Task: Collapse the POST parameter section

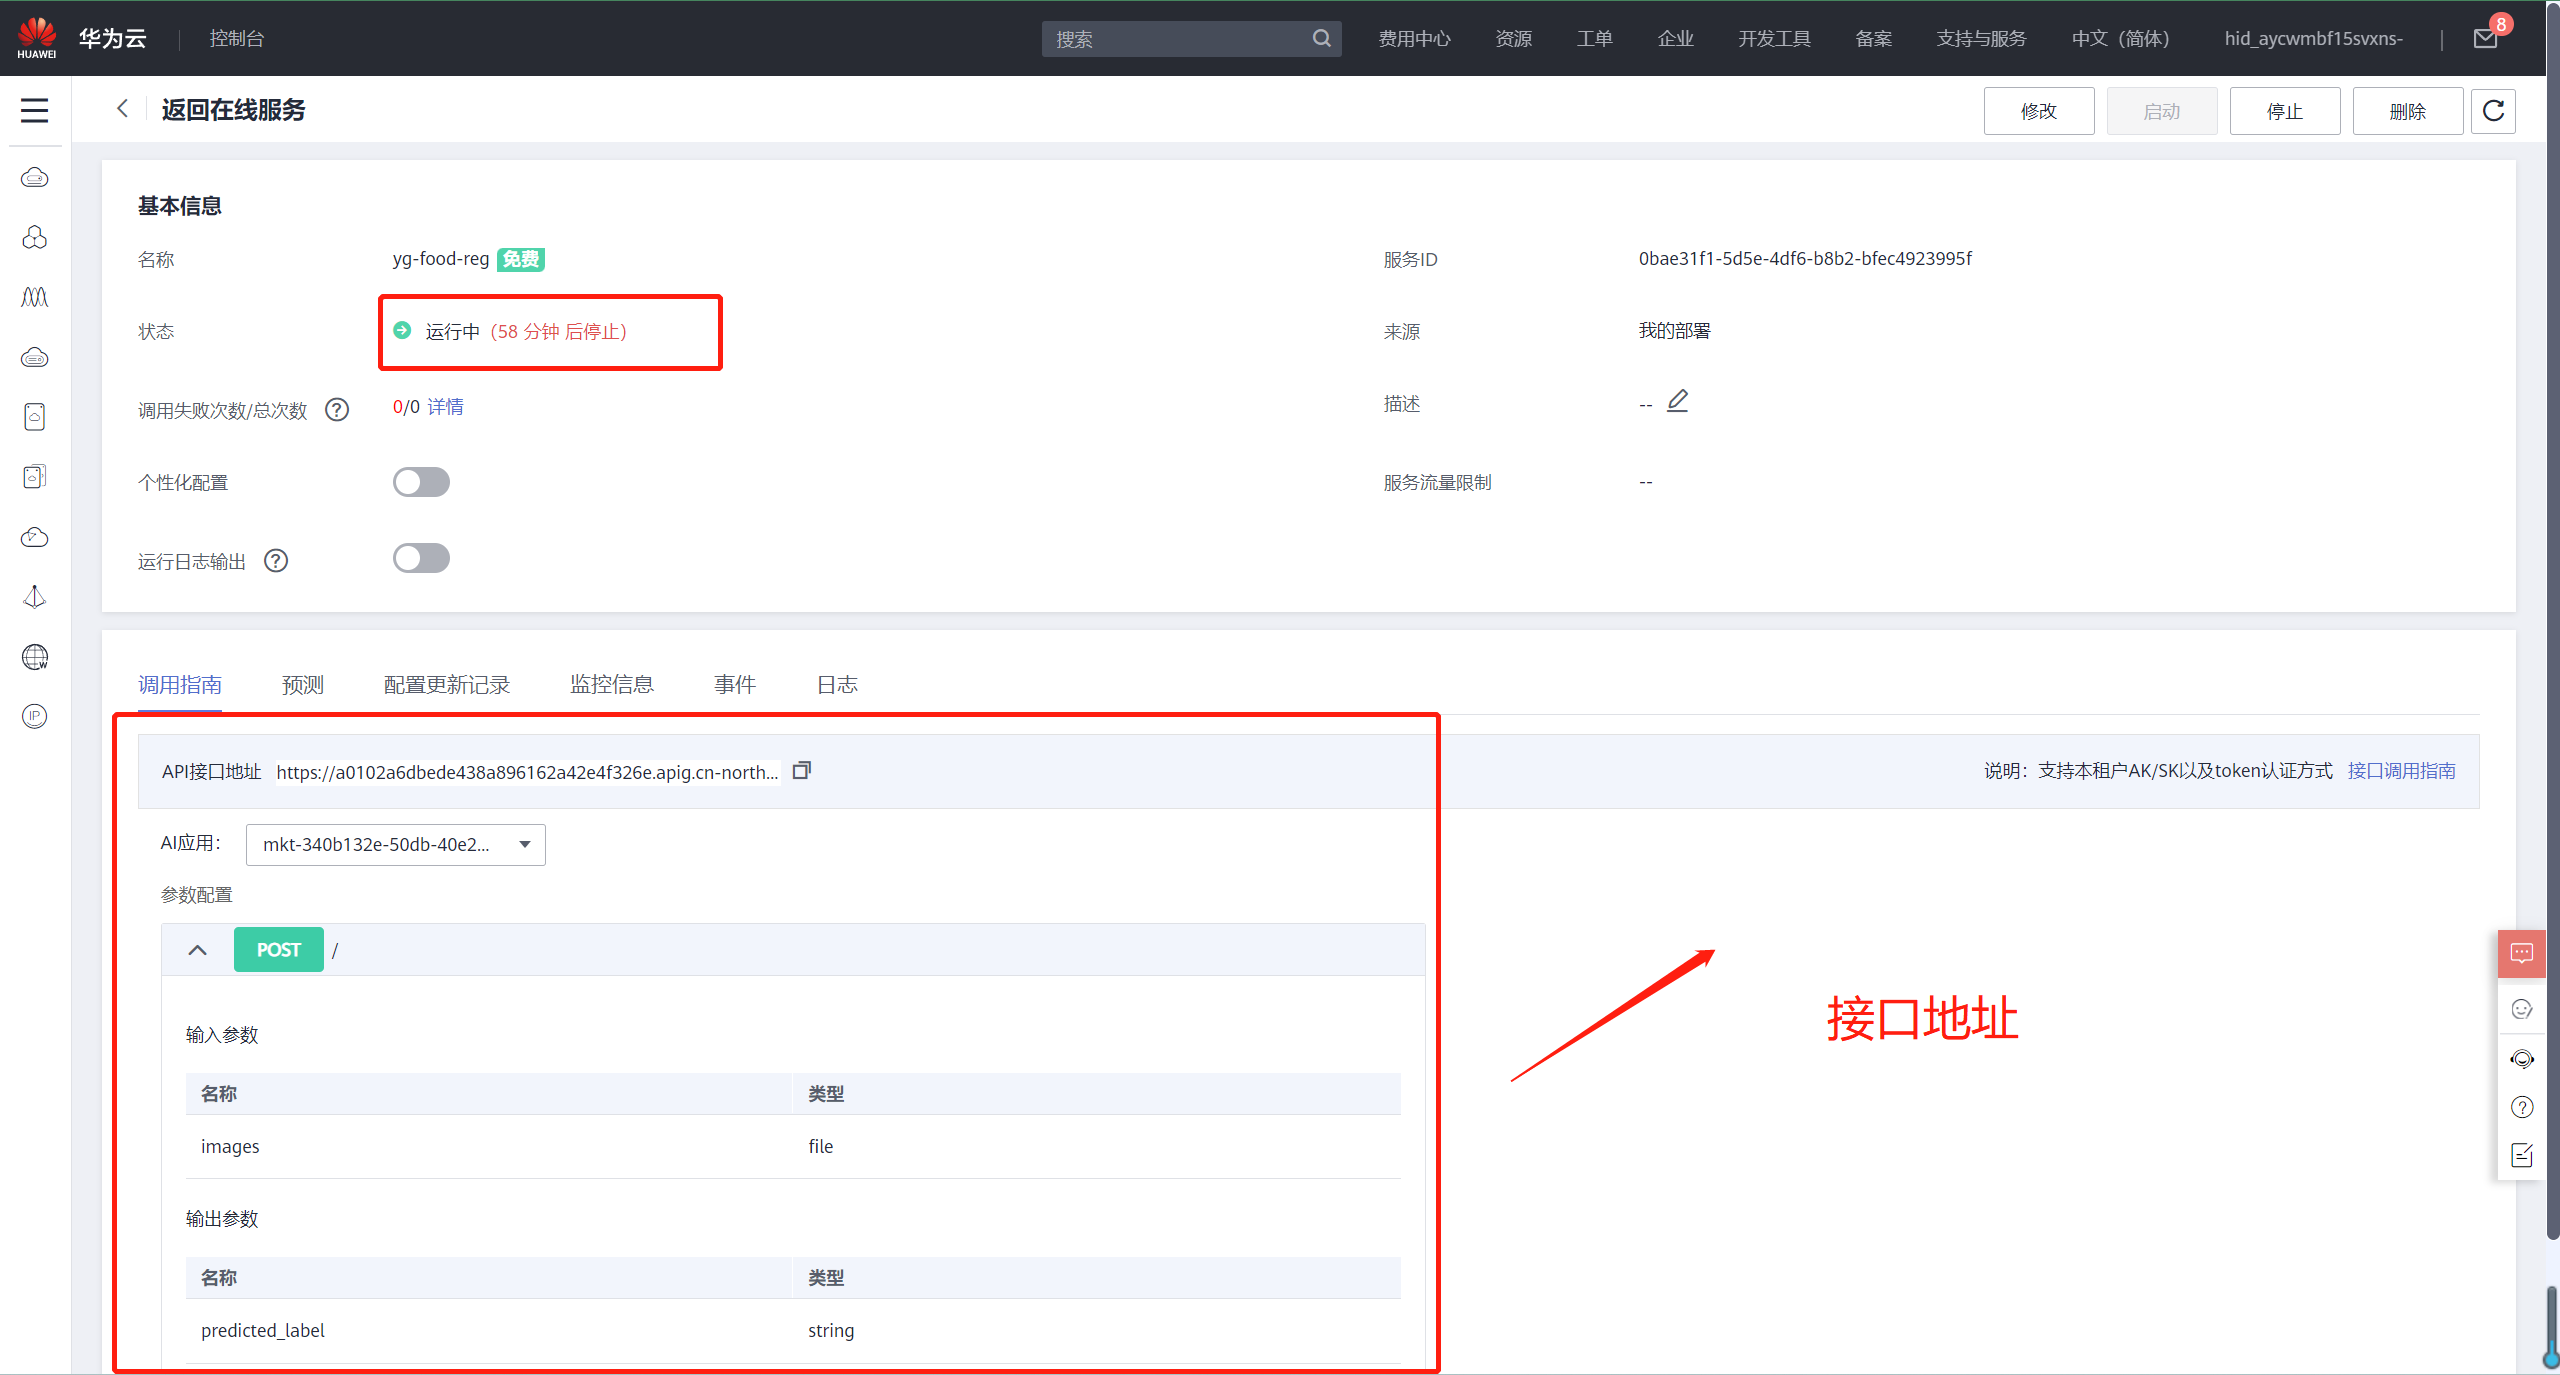Action: tap(198, 950)
